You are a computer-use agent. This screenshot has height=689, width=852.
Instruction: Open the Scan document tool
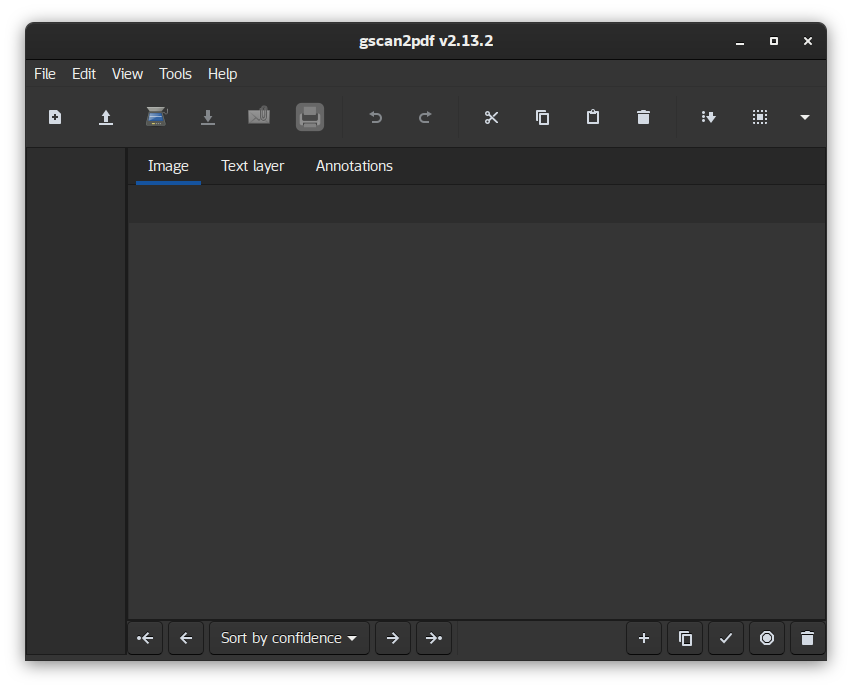tap(156, 117)
